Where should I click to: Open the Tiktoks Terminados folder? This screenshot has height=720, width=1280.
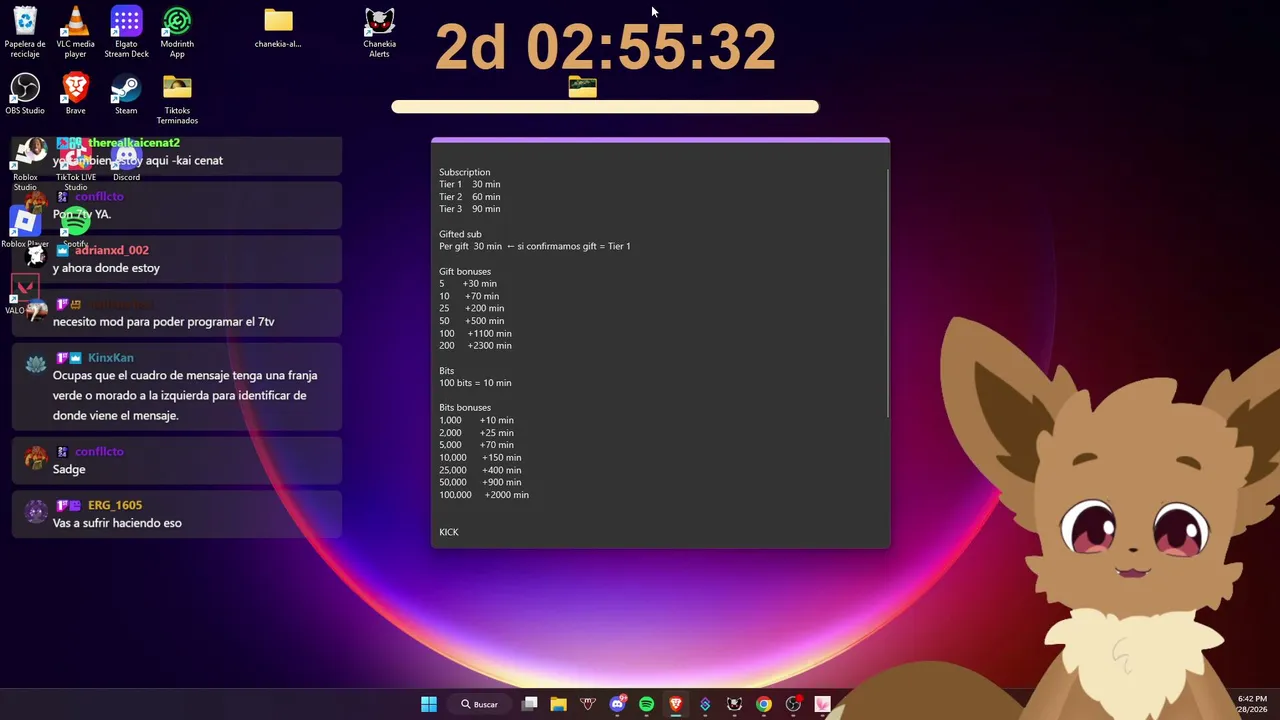coord(177,98)
